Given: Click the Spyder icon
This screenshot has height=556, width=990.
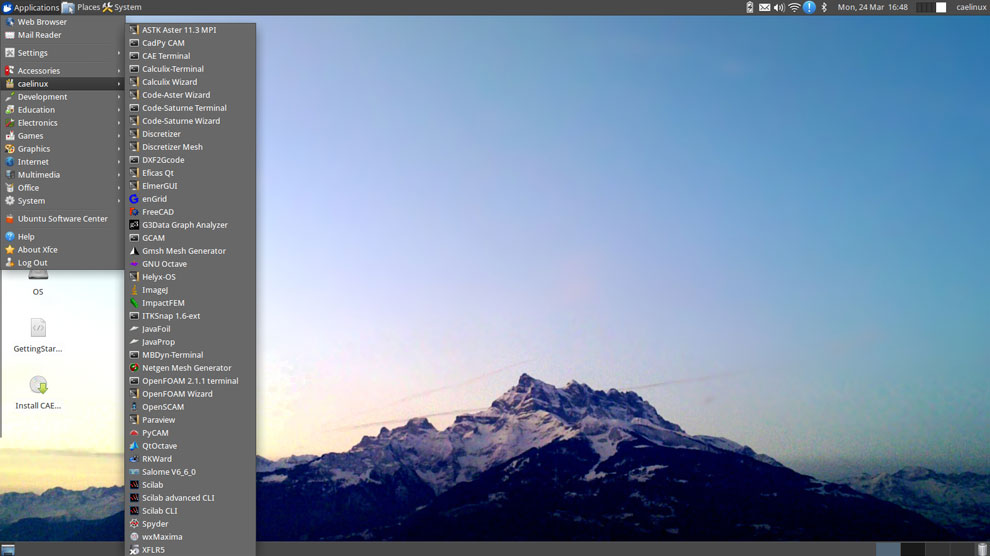Looking at the screenshot, I should [134, 524].
